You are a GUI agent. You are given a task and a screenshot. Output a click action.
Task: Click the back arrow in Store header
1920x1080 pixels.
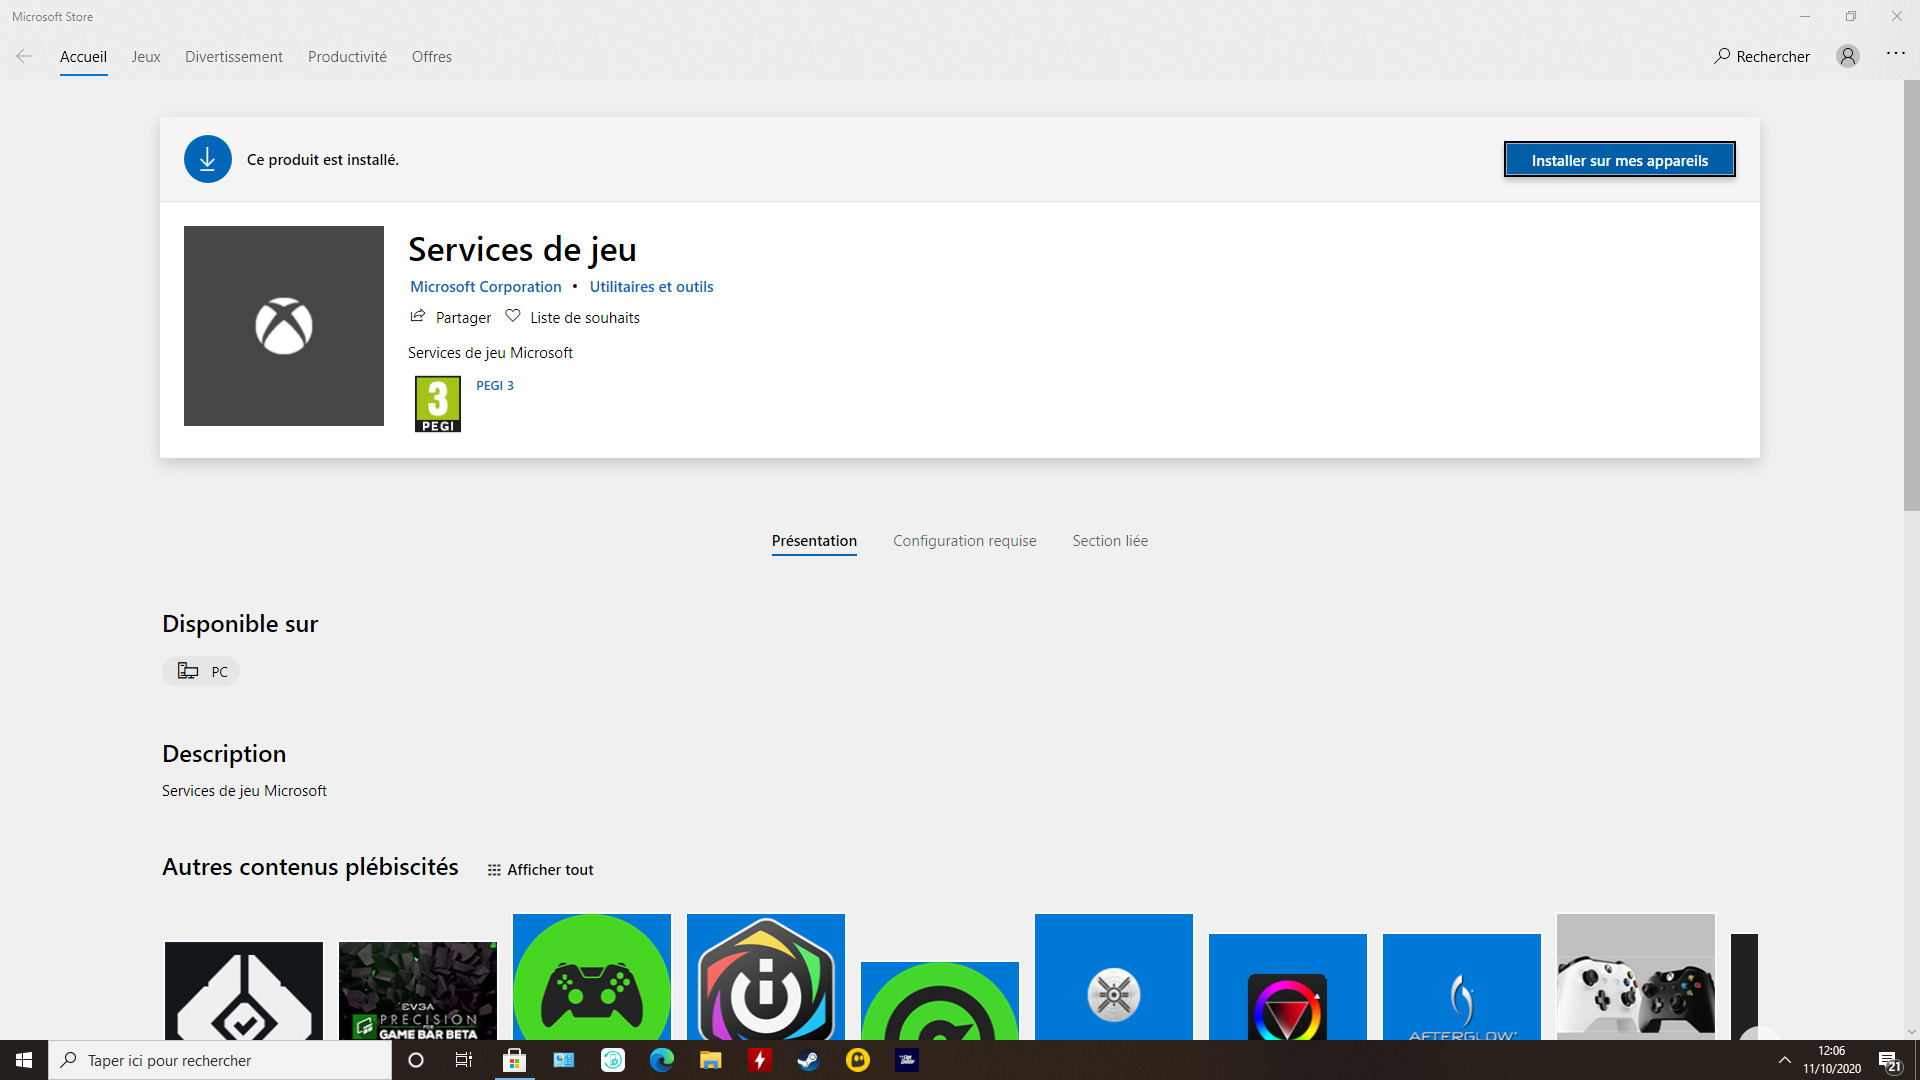[24, 57]
